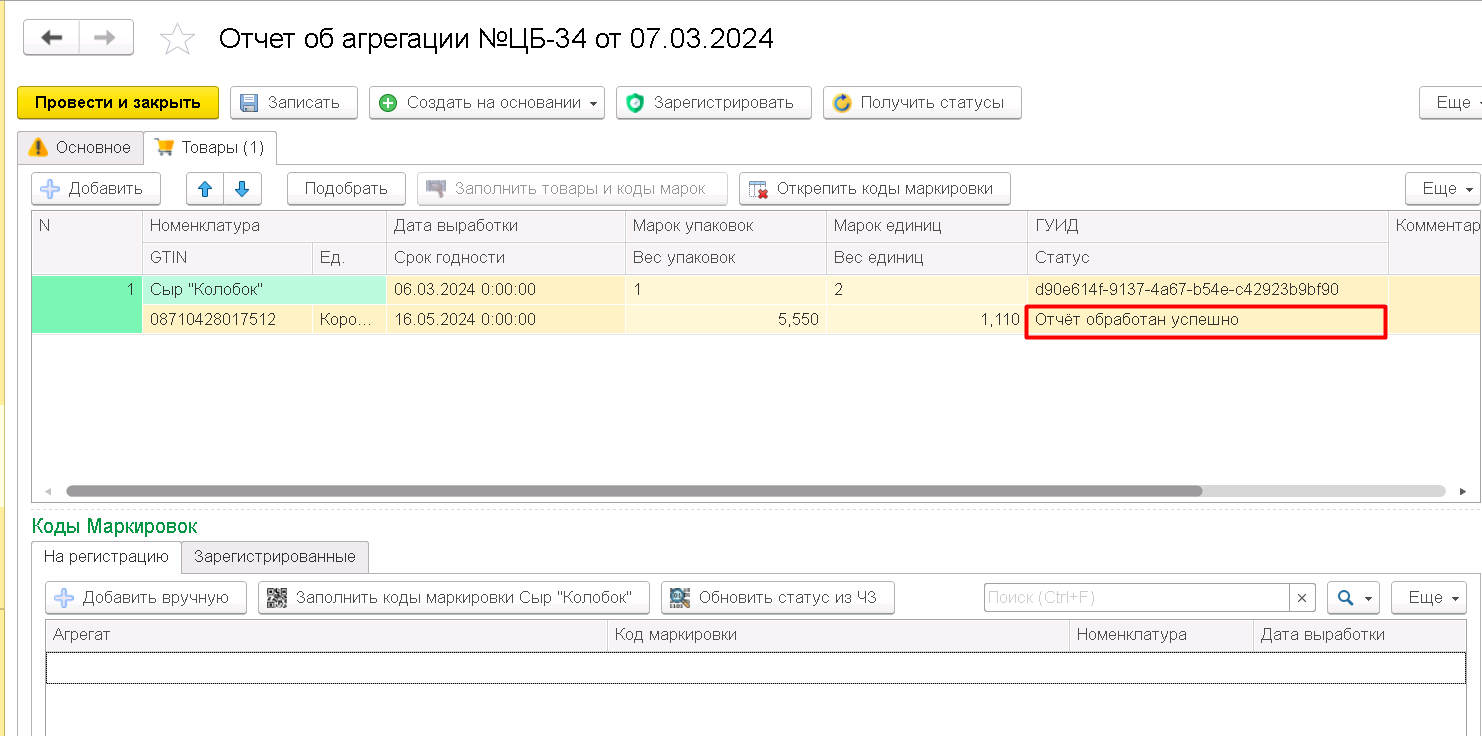Go back with the left arrow button
Image resolution: width=1482 pixels, height=736 pixels.
(51, 38)
